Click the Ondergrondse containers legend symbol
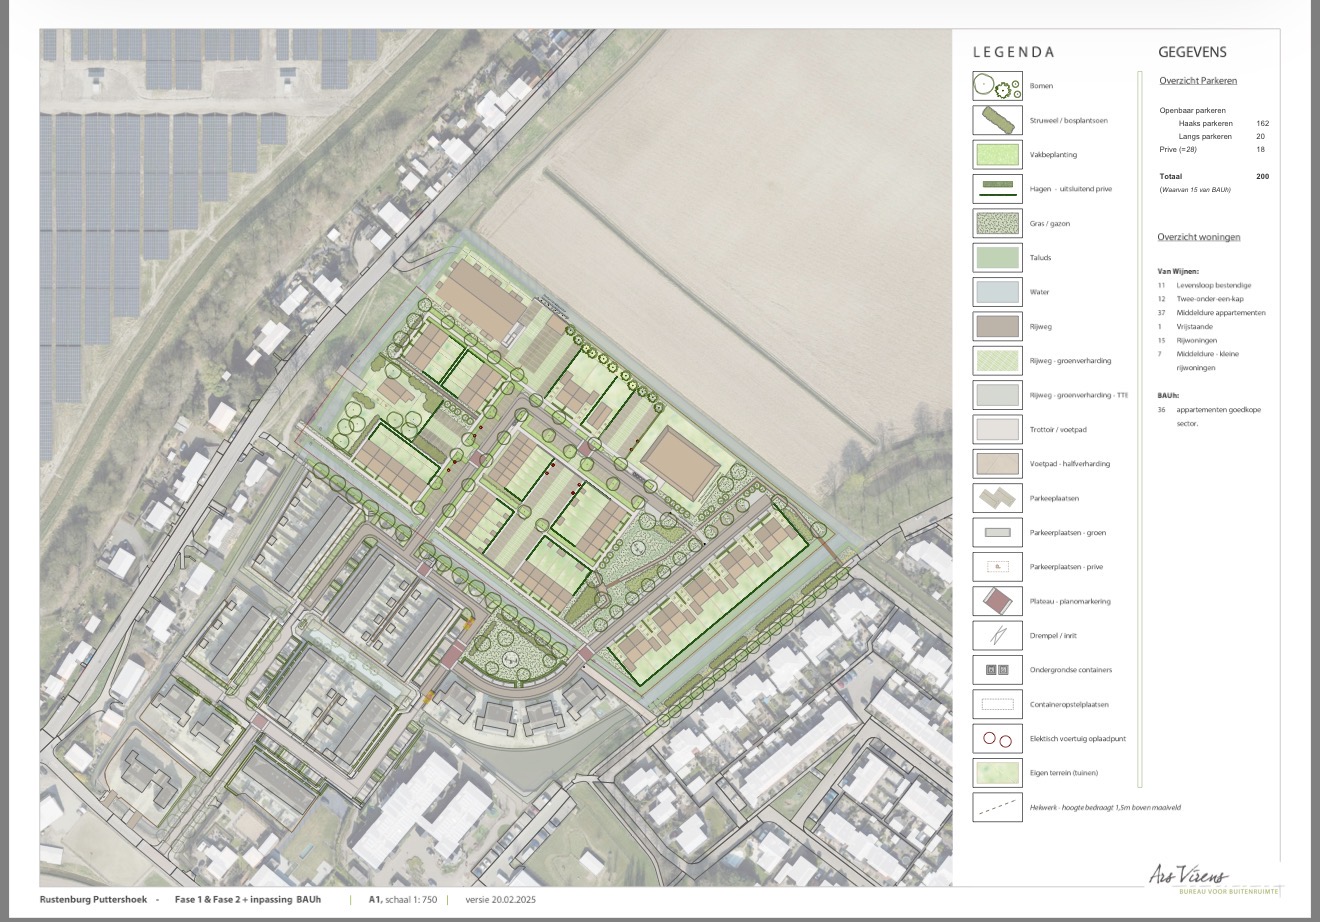Image resolution: width=1320 pixels, height=922 pixels. (x=997, y=670)
